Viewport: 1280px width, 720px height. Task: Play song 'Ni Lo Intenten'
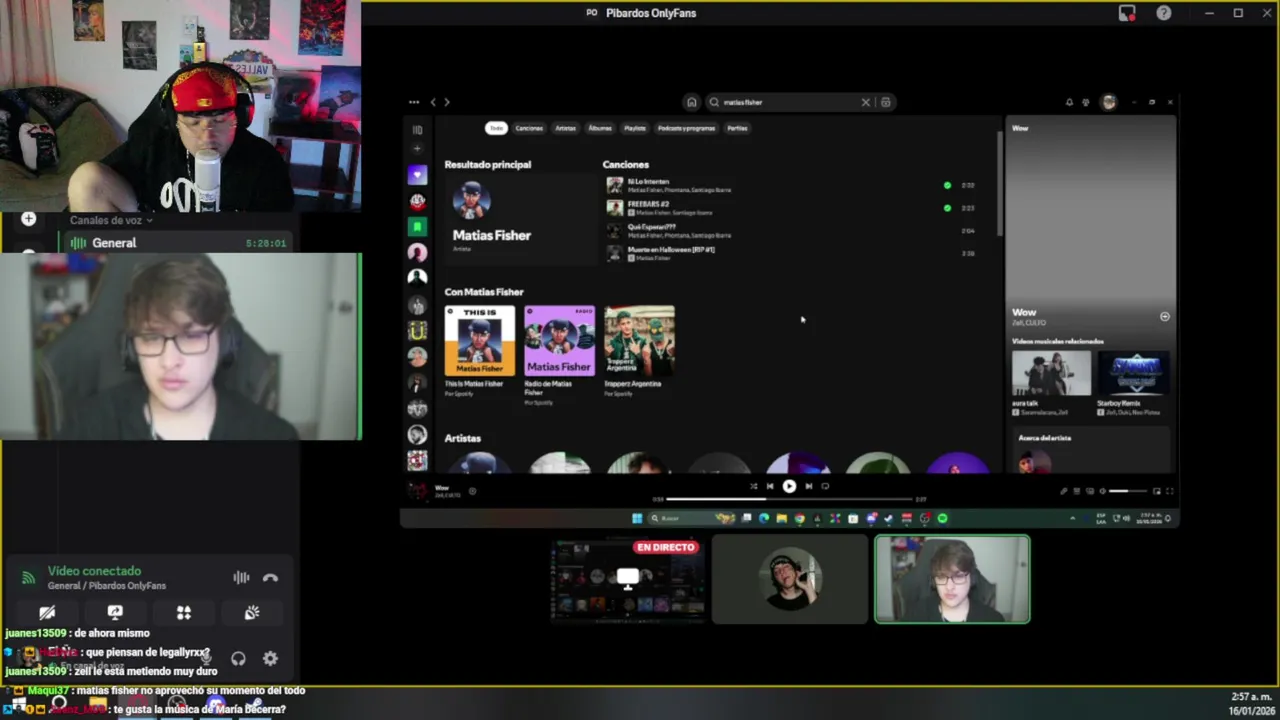click(x=614, y=185)
